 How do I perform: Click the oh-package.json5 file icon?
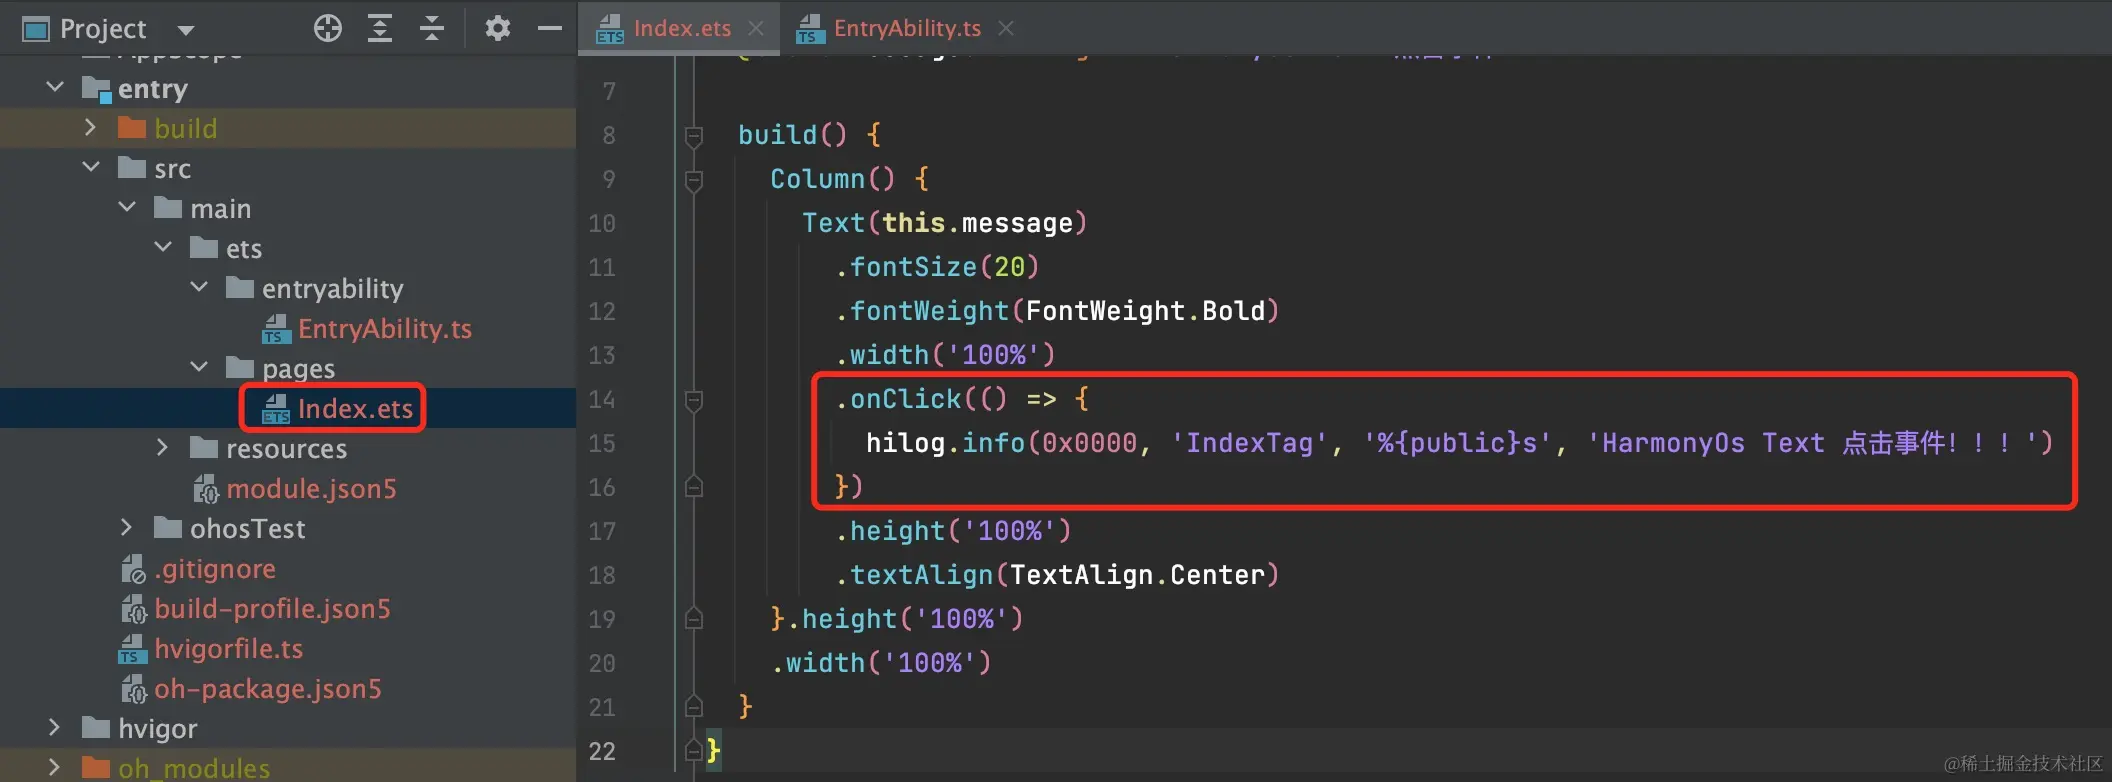pos(134,689)
